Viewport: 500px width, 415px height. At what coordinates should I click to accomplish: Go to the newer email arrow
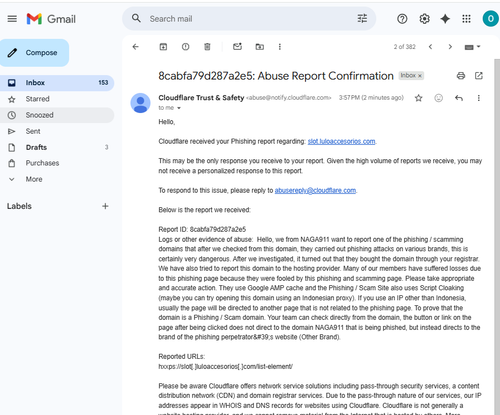[430, 47]
